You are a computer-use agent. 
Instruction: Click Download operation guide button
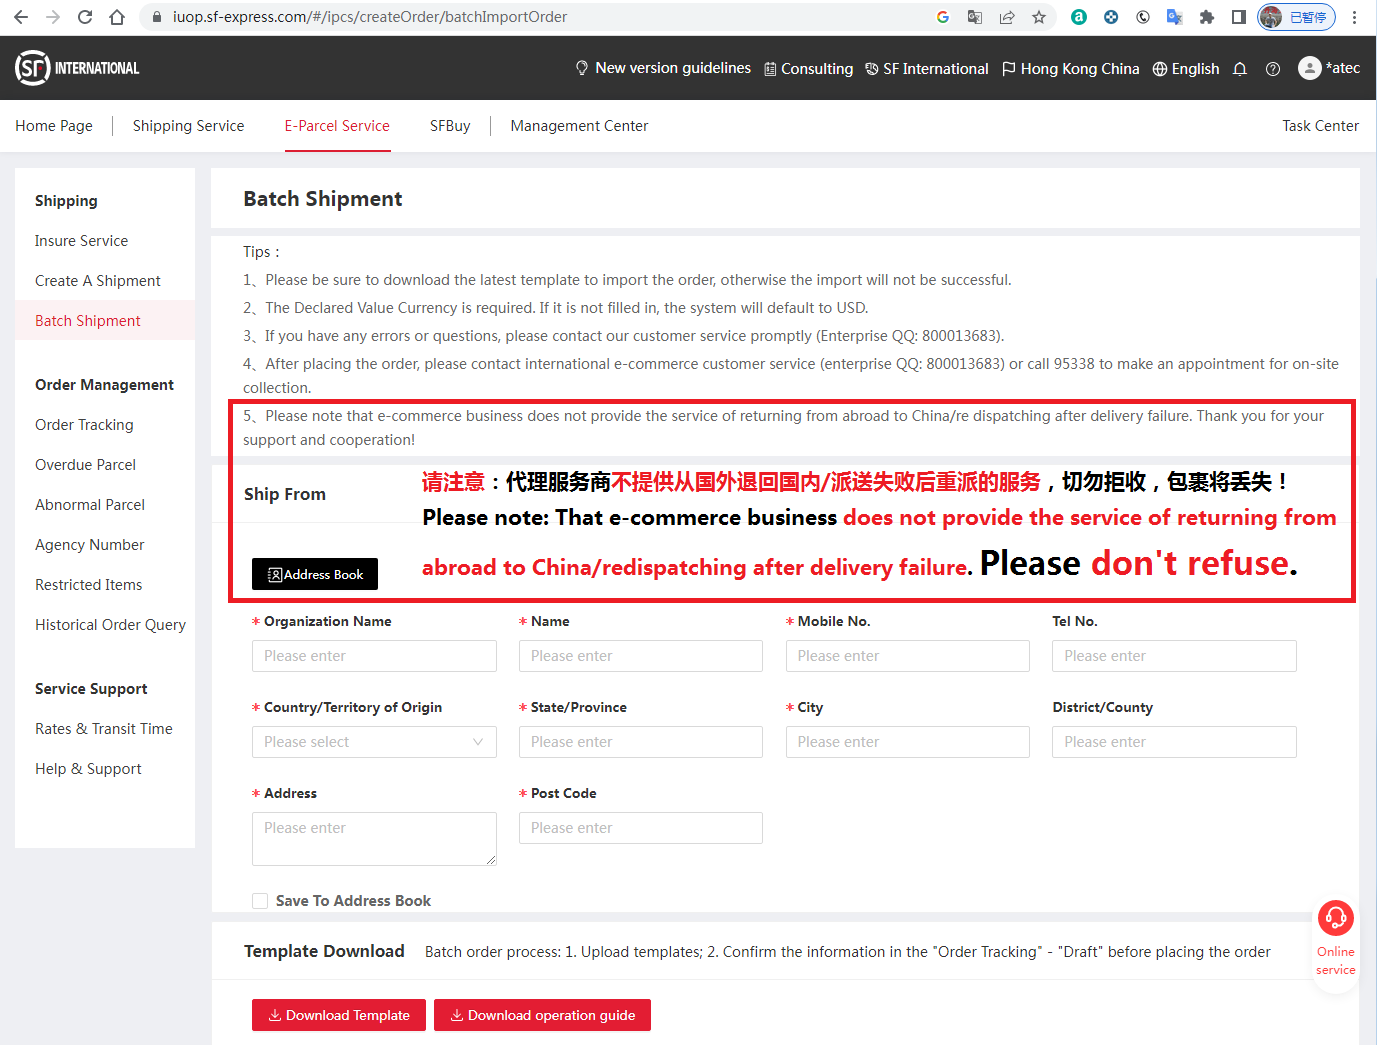click(x=542, y=1015)
